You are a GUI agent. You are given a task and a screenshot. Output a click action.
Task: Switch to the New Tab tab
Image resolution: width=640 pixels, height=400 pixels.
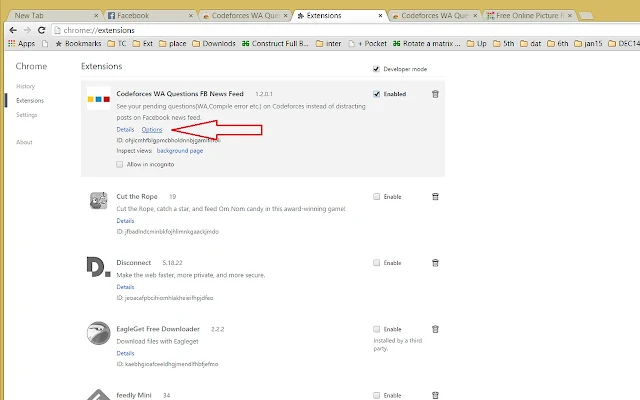coord(53,16)
